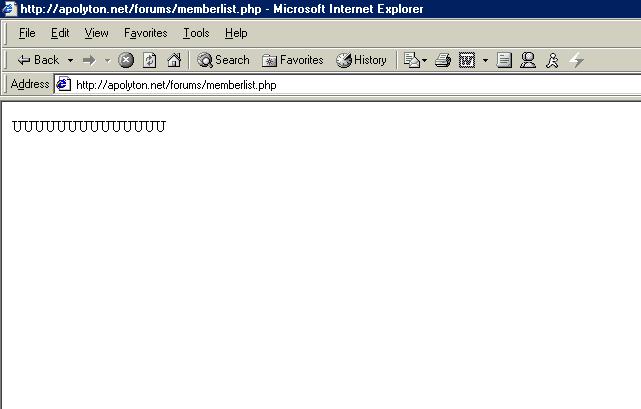Click the Edit with Word icon
Viewport: 641px width, 409px height.
pyautogui.click(x=467, y=60)
